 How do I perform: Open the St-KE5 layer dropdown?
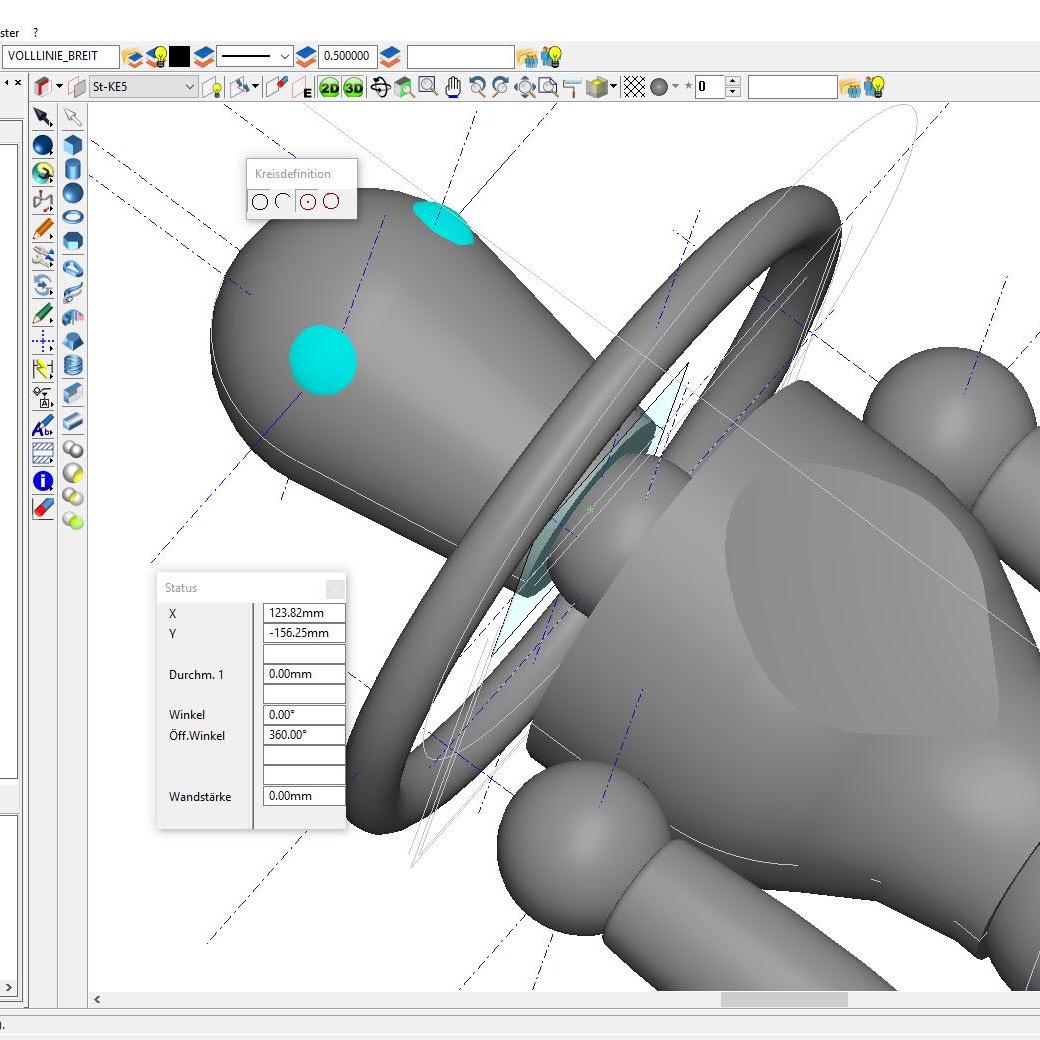[190, 87]
